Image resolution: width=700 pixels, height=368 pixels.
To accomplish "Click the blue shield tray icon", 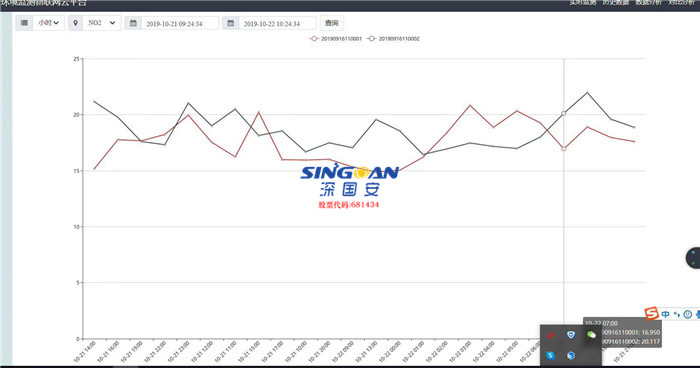I will click(571, 335).
